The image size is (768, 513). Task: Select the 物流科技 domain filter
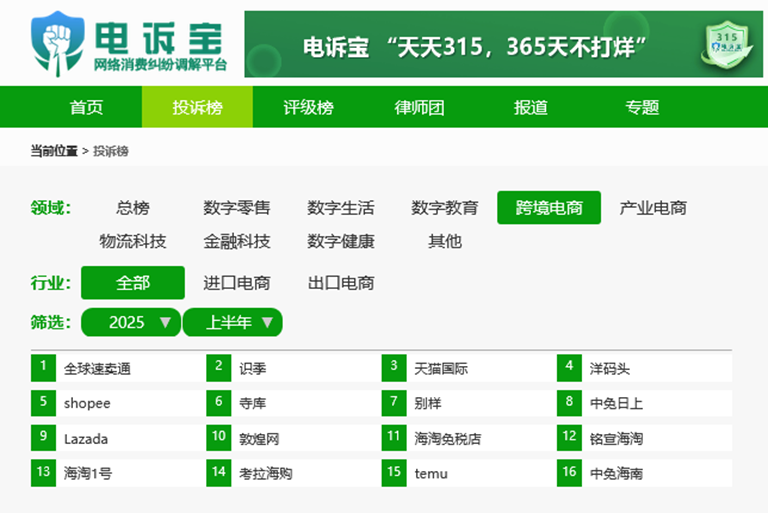click(133, 241)
